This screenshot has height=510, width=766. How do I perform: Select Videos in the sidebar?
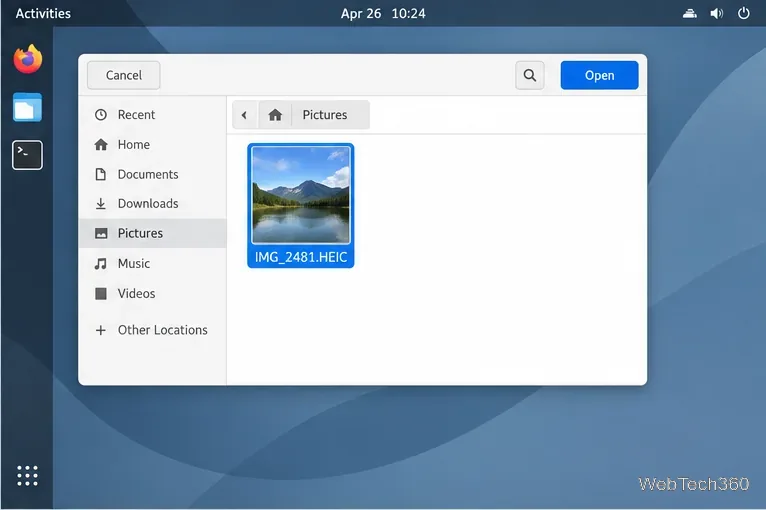tap(152, 294)
